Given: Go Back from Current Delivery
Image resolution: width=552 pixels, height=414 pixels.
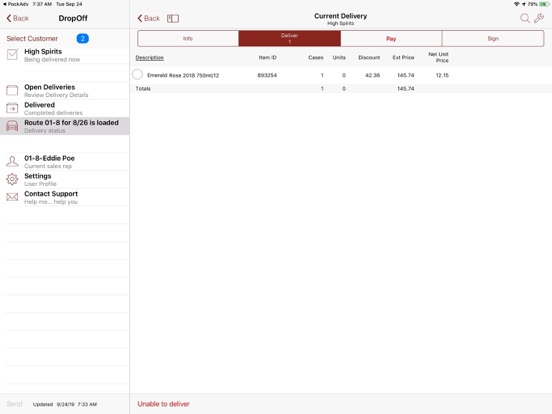Looking at the screenshot, I should coord(149,18).
